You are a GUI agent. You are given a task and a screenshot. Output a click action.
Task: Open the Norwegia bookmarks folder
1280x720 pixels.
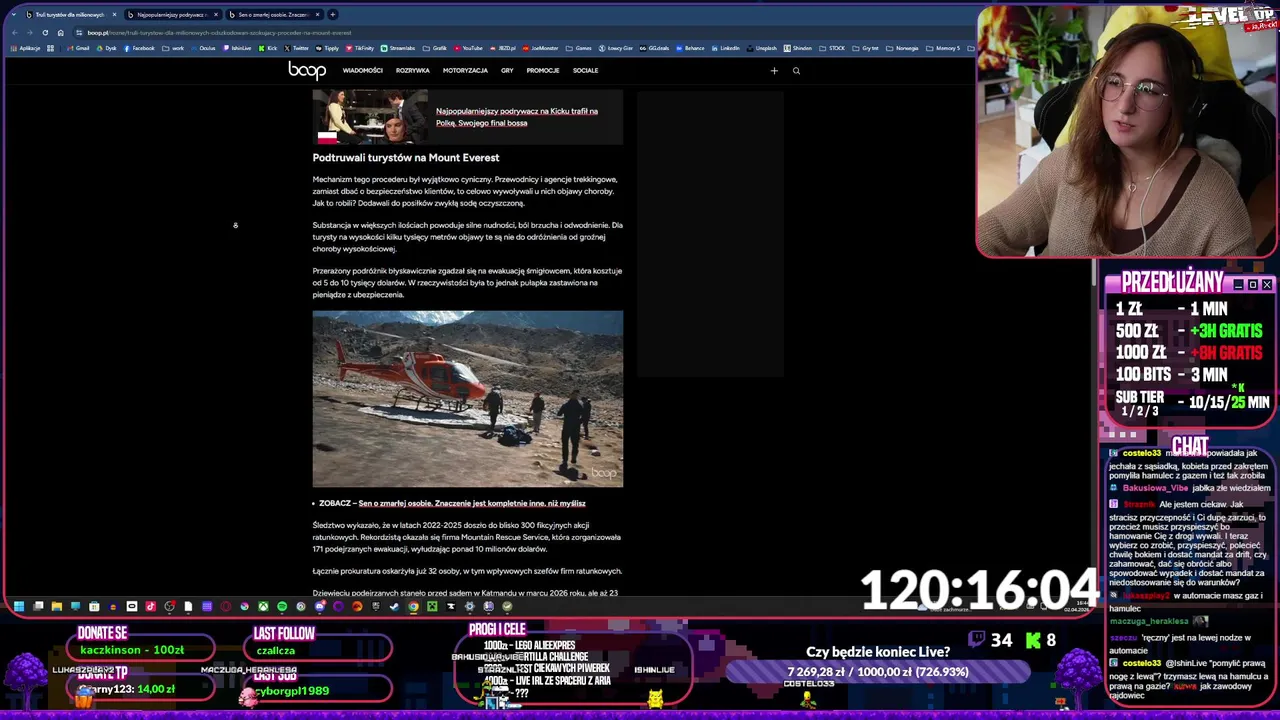click(x=901, y=48)
